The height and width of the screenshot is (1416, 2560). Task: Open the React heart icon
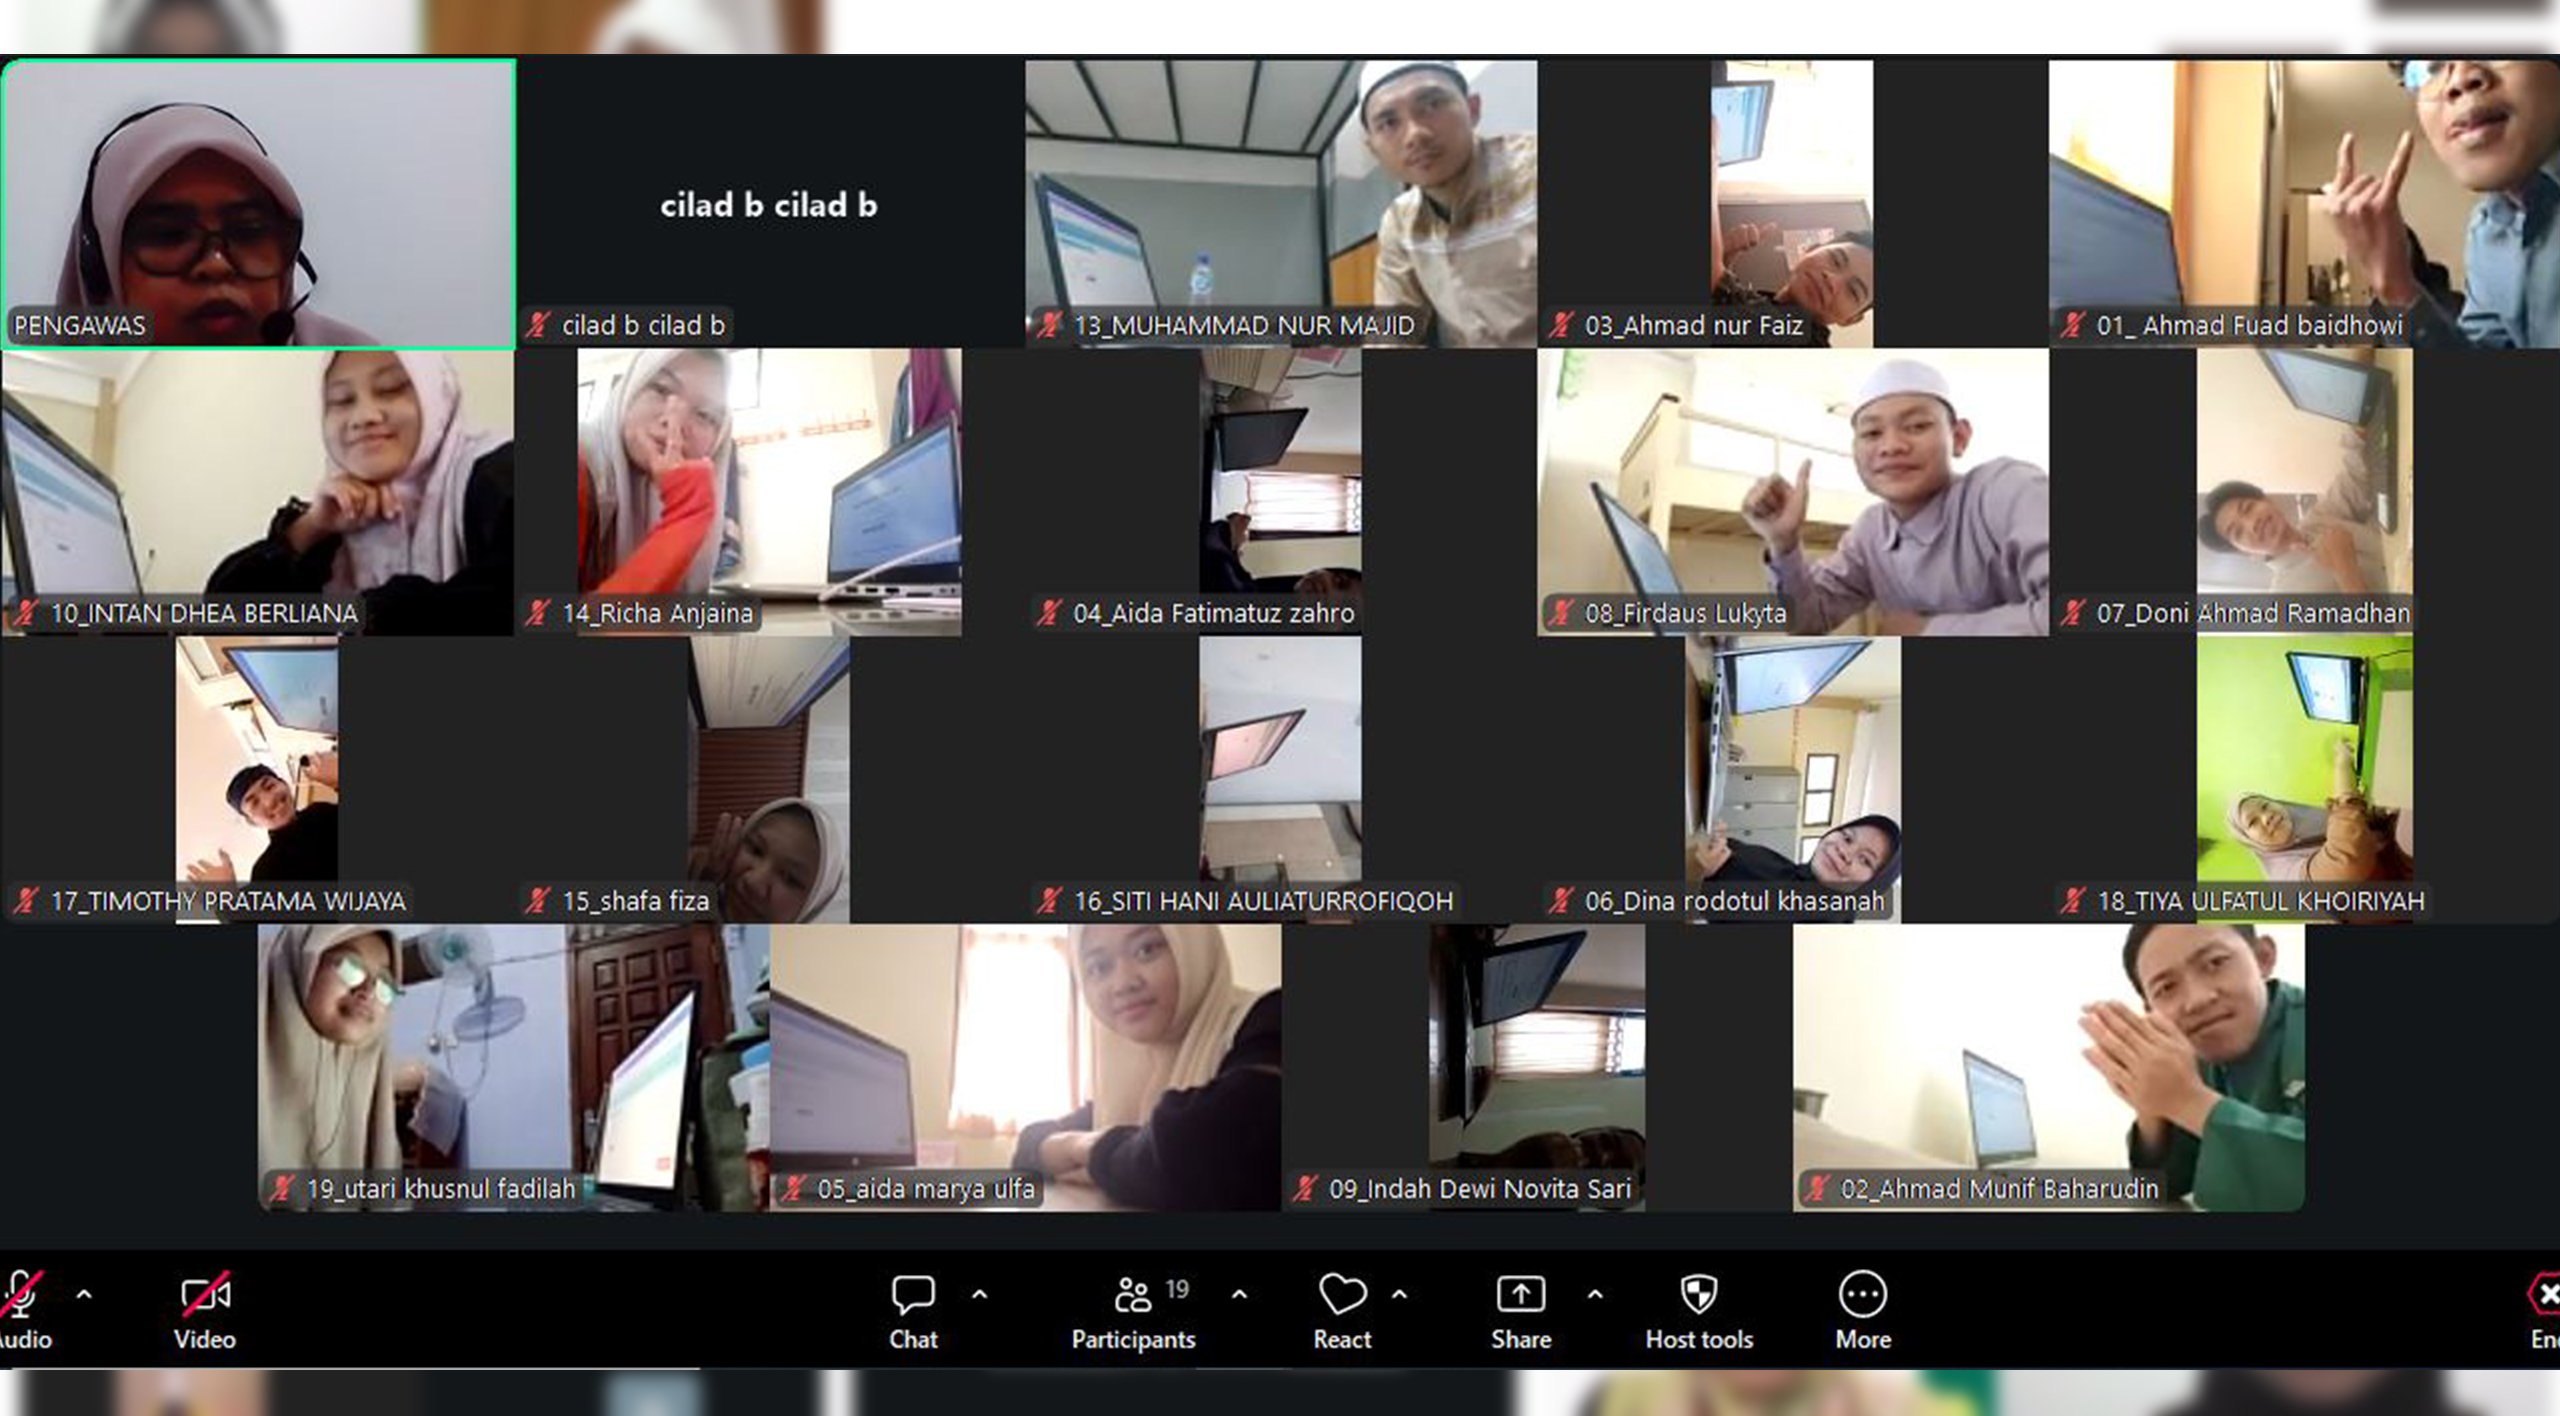pos(1342,1294)
